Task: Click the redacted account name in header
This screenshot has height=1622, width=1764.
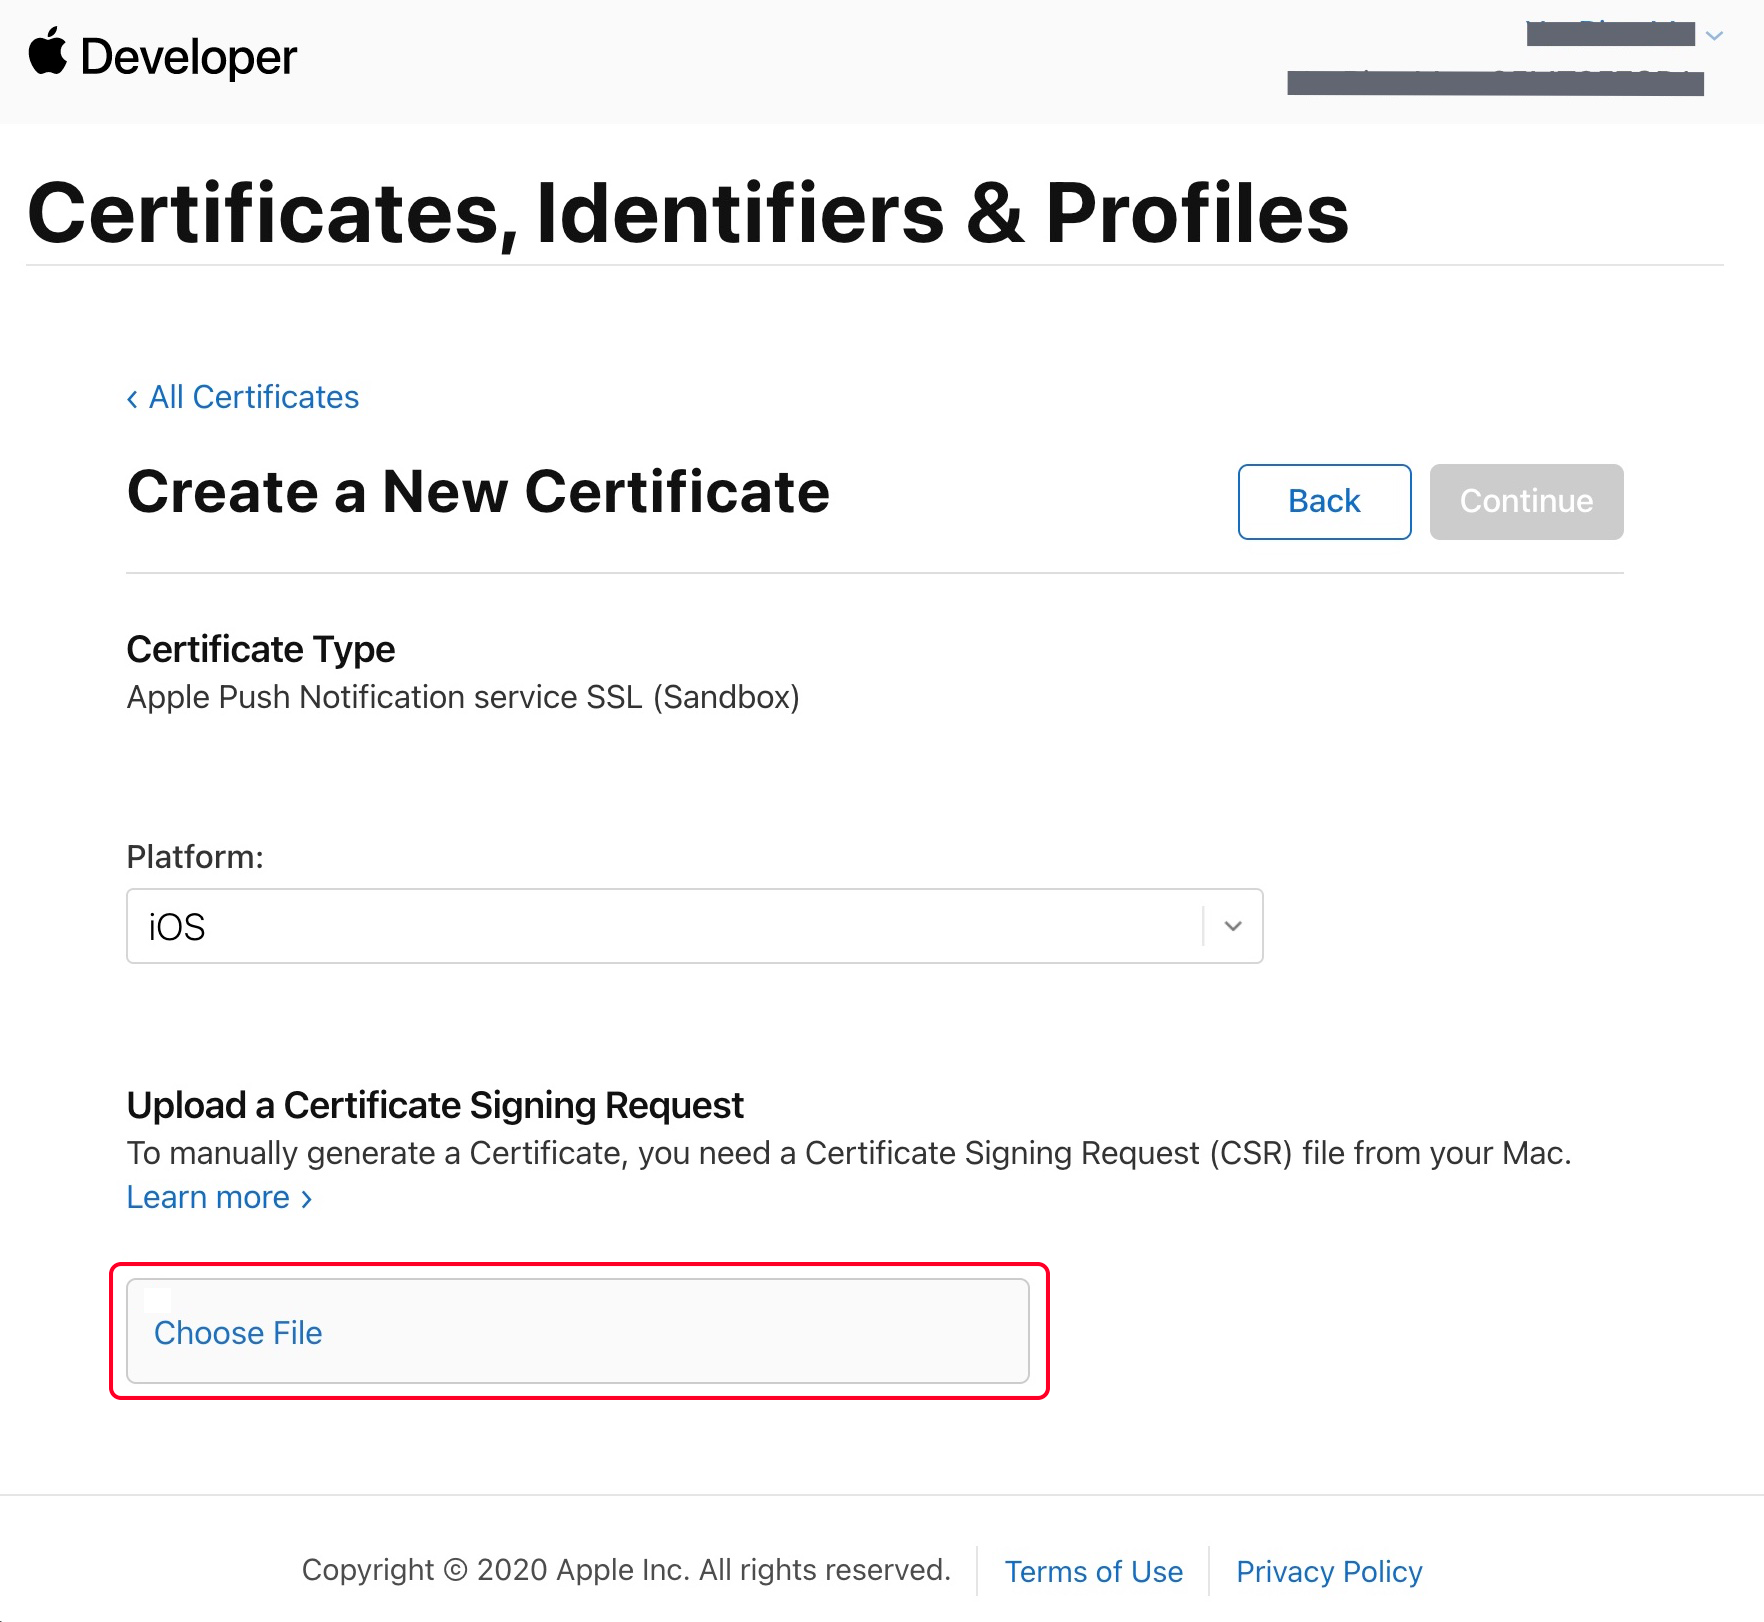Action: pyautogui.click(x=1610, y=35)
